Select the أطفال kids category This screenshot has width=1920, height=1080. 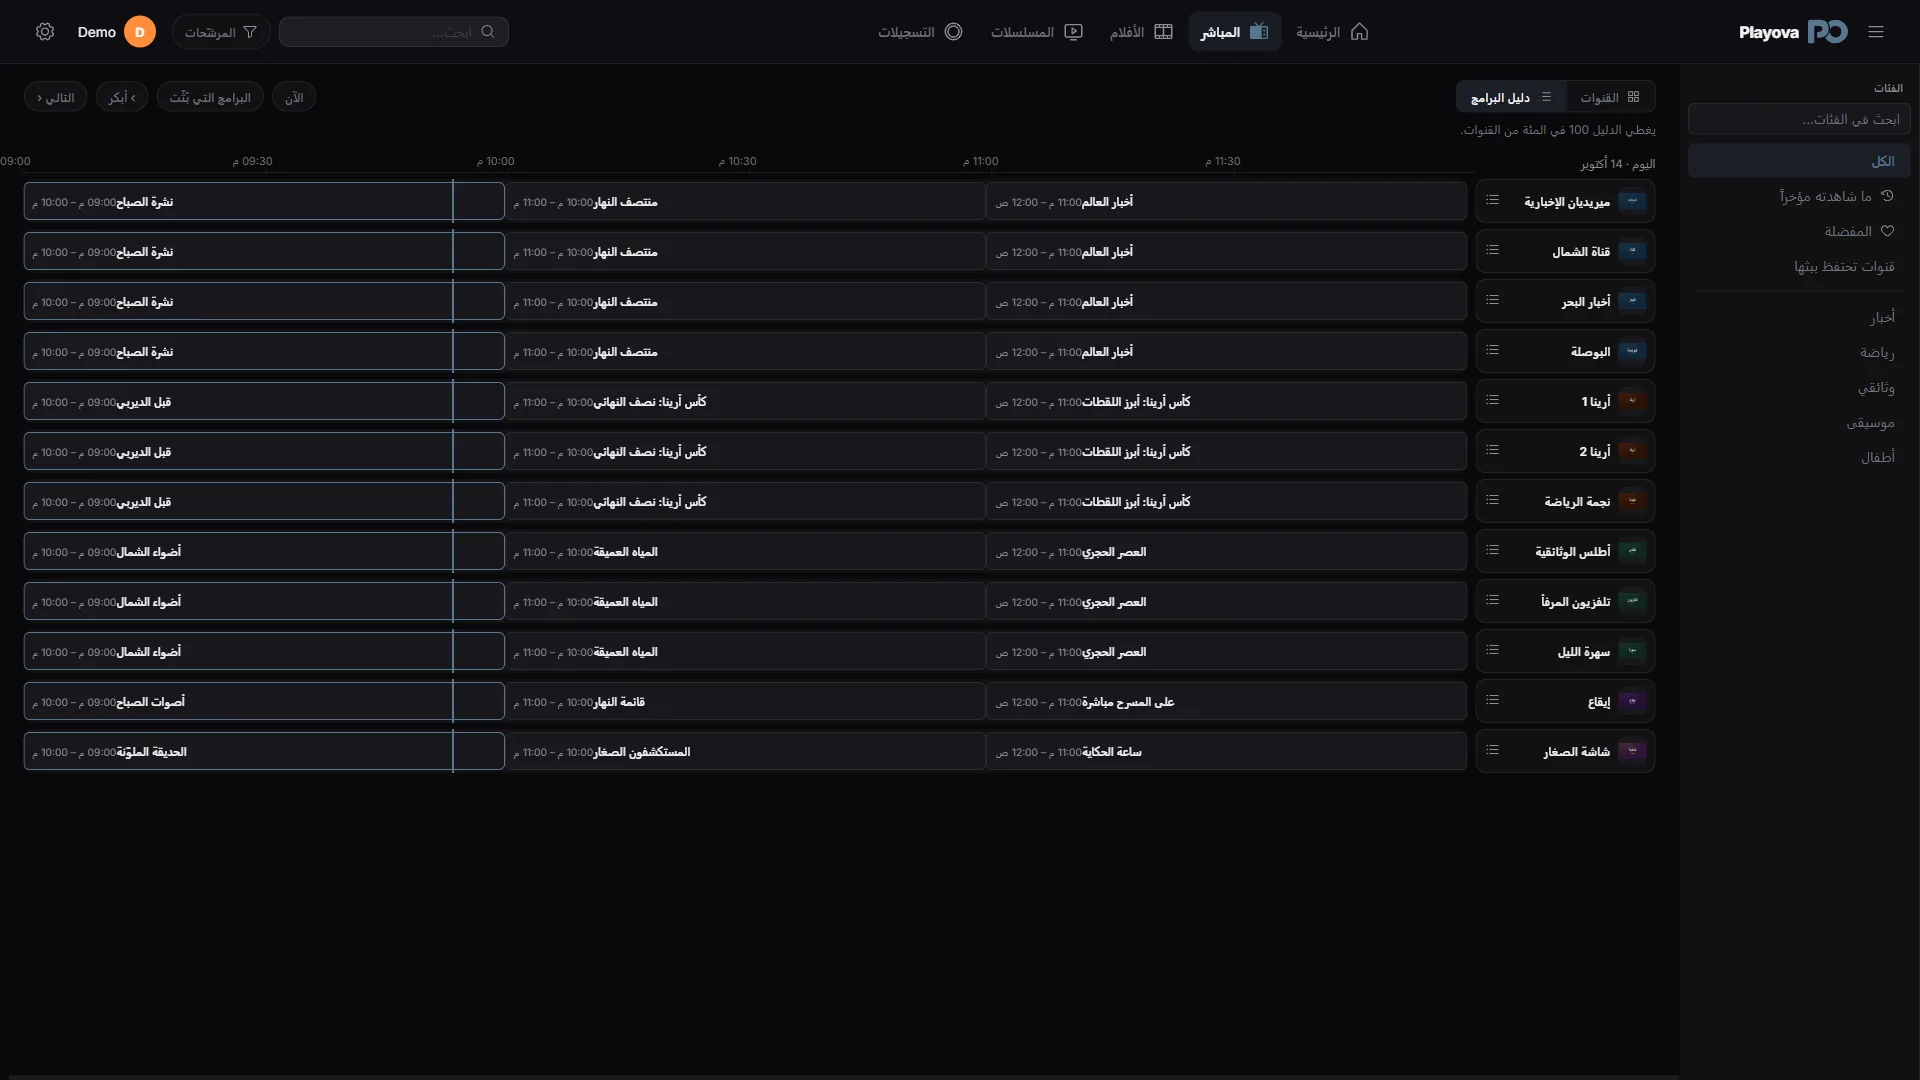pyautogui.click(x=1799, y=457)
